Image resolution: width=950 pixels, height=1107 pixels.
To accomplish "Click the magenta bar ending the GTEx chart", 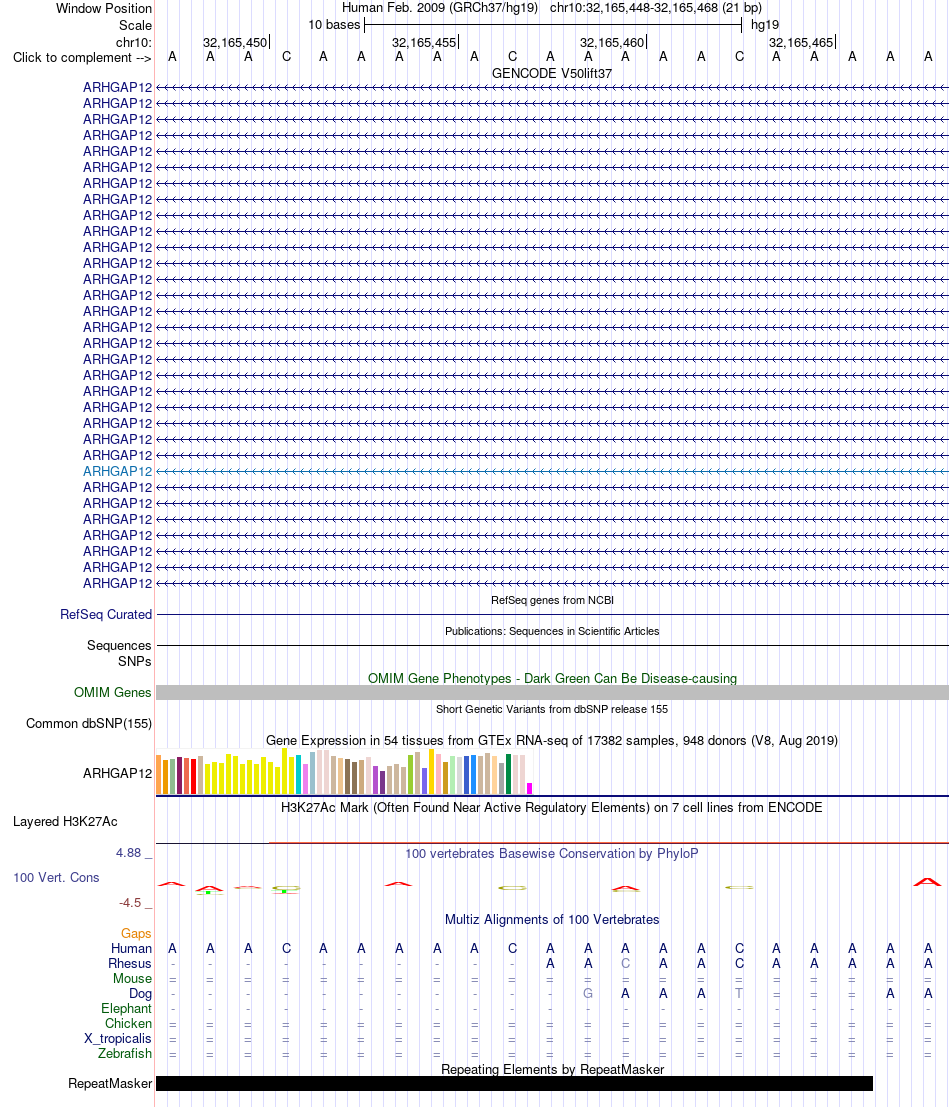I will (x=529, y=789).
